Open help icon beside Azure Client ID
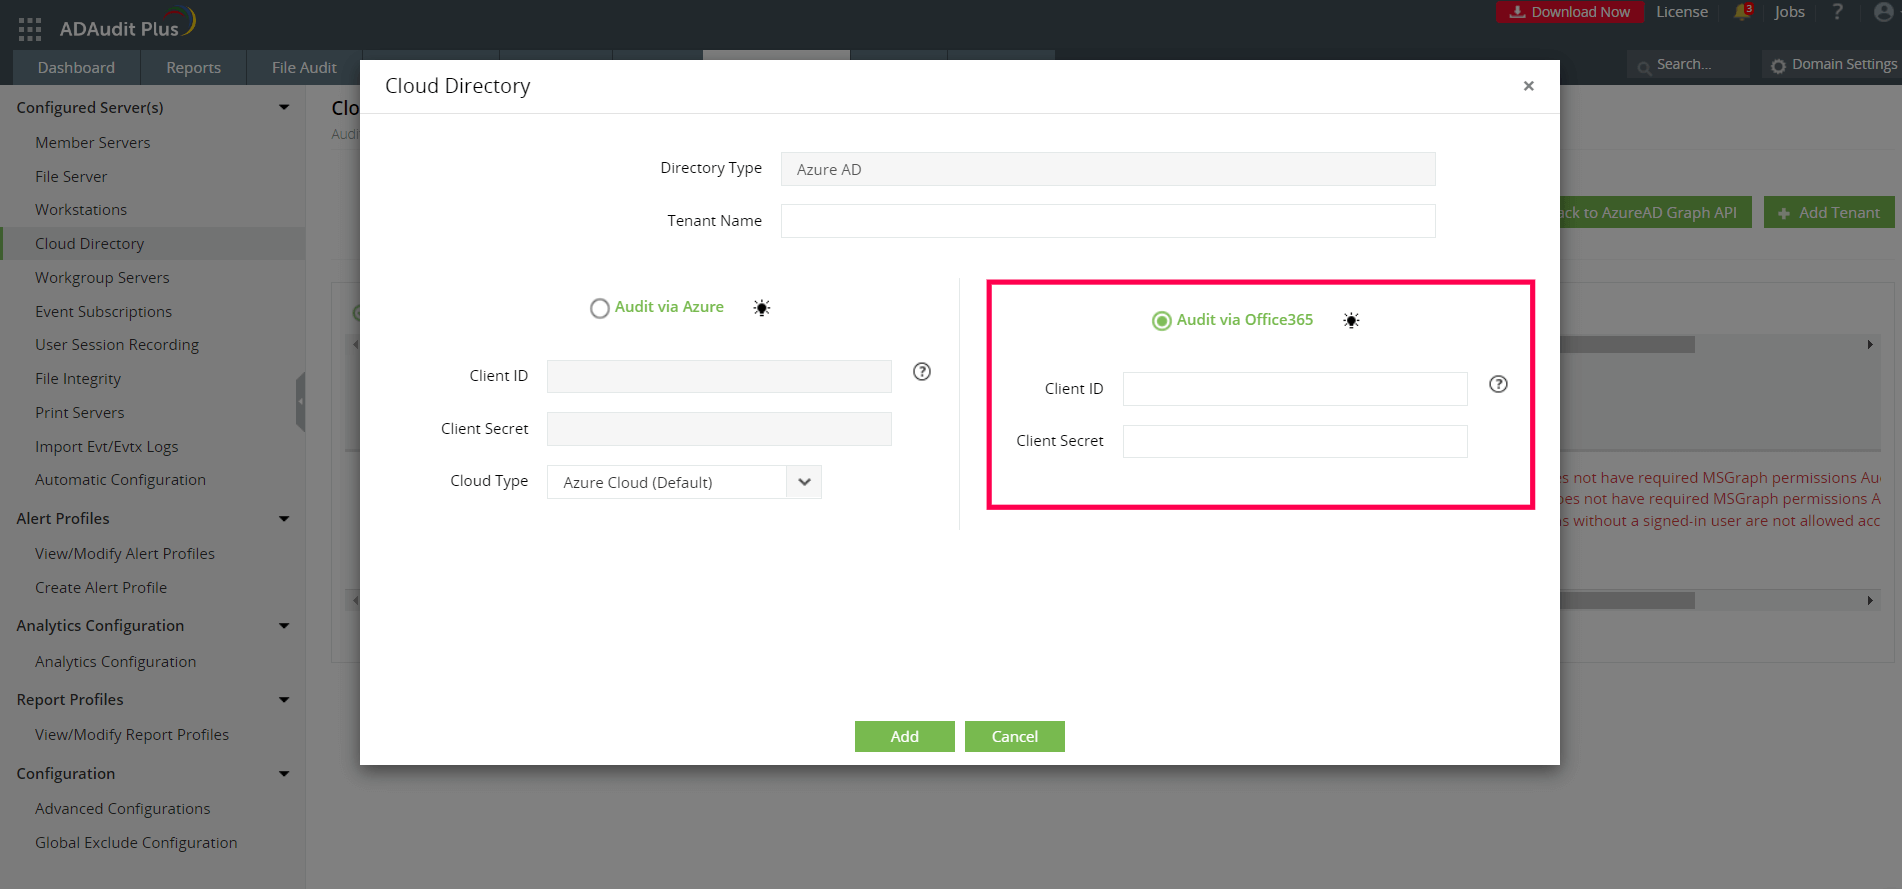Screen dimensions: 1902x889 pos(922,372)
